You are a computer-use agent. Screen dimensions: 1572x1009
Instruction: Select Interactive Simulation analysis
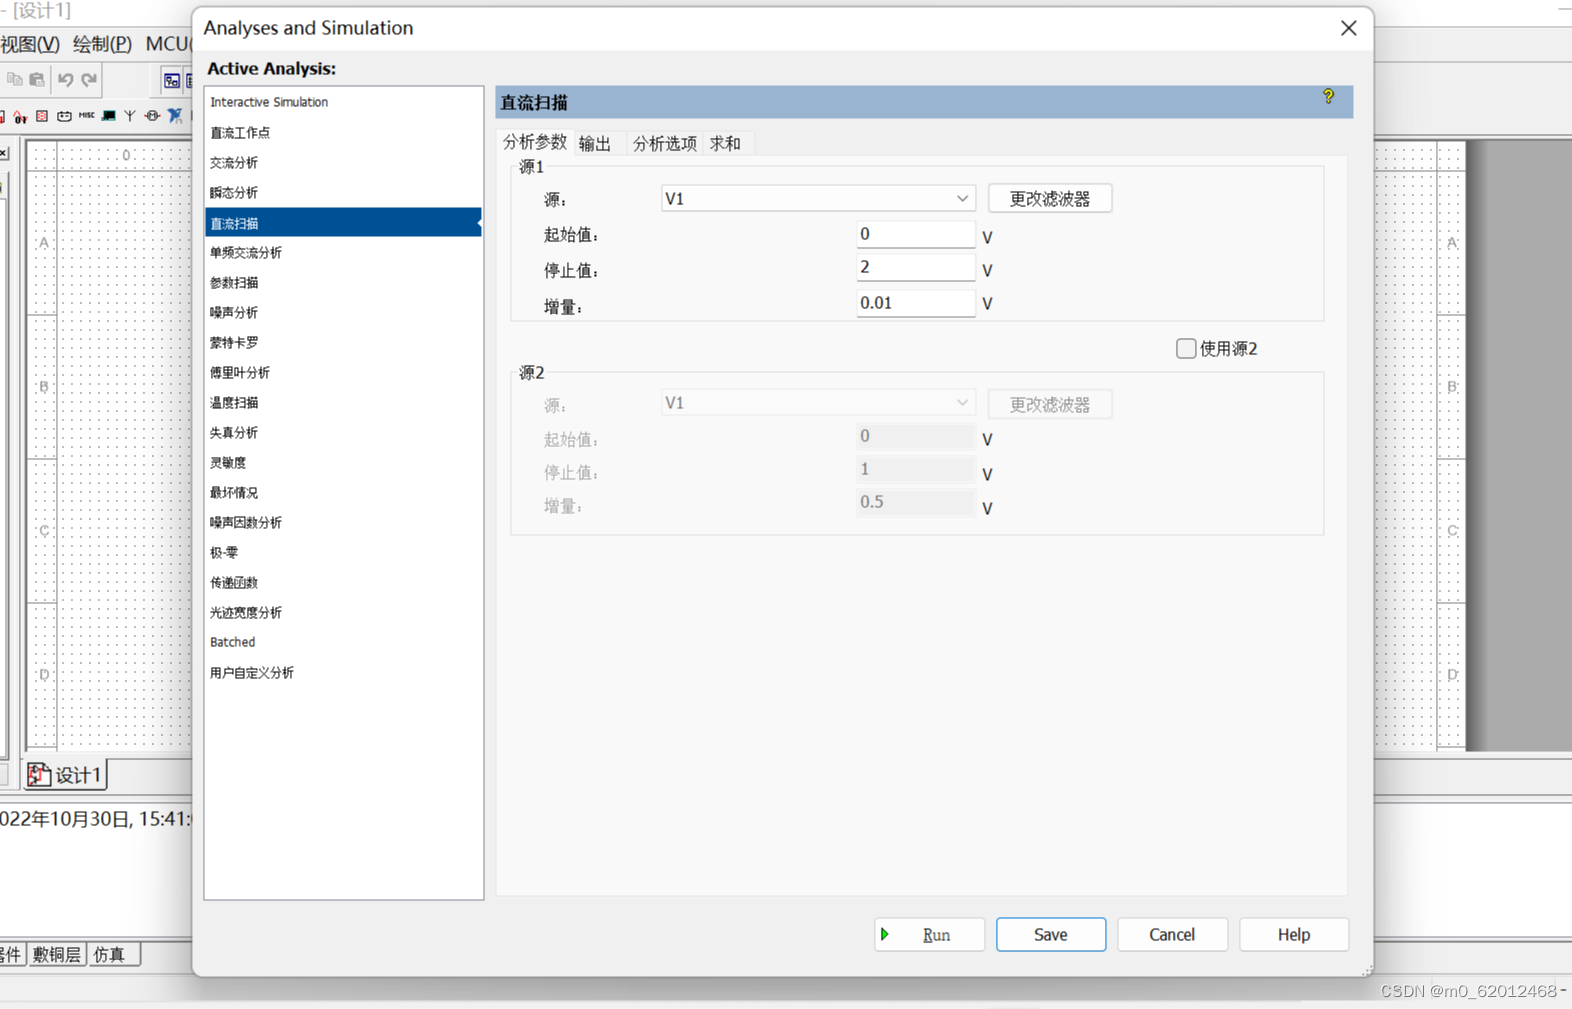pyautogui.click(x=343, y=102)
